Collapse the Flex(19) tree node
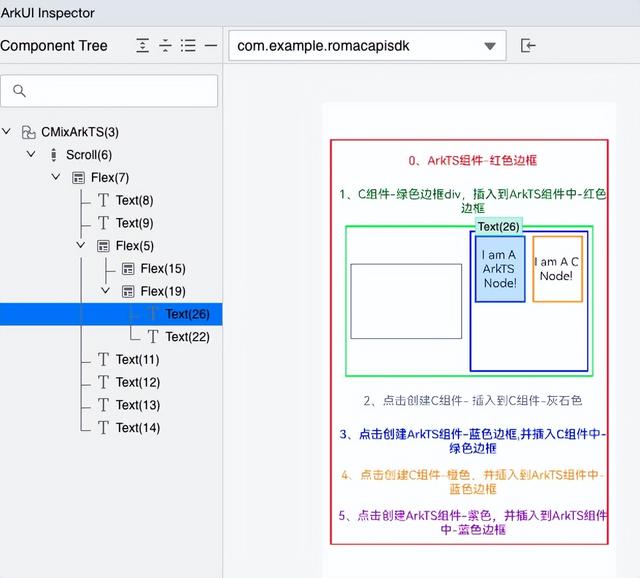Viewport: 640px width, 578px height. 106,291
